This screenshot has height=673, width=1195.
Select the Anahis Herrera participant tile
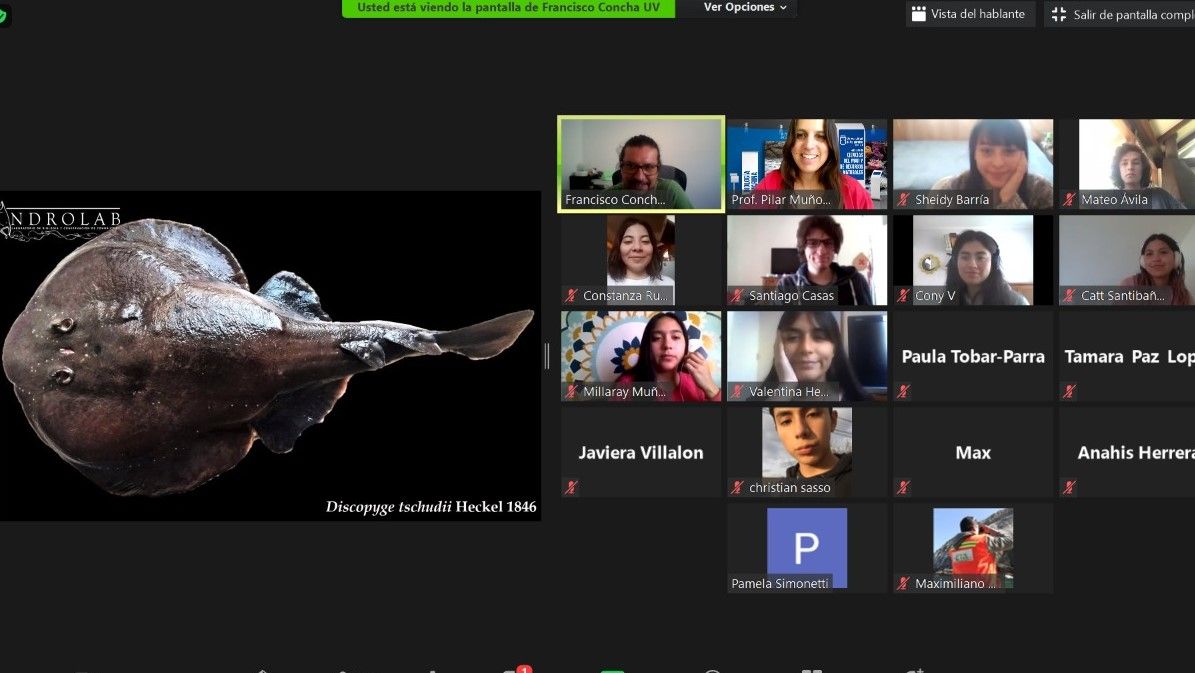point(1128,452)
